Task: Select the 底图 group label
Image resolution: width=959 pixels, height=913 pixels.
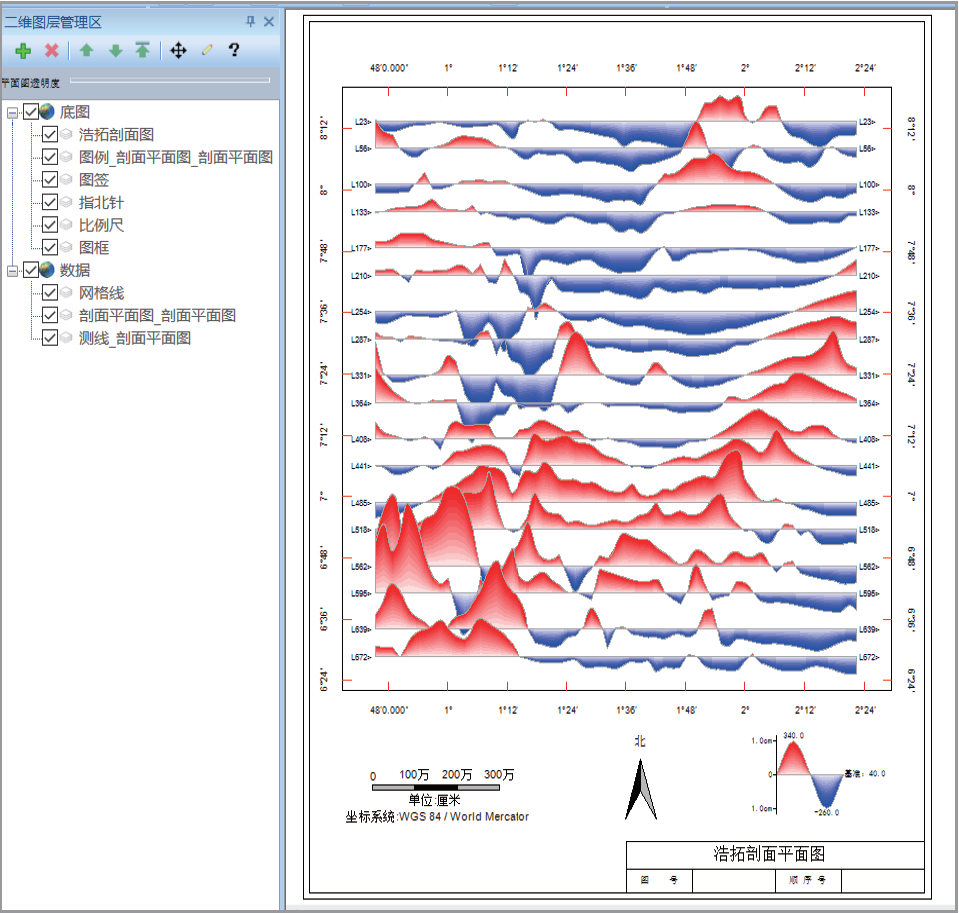Action: tap(75, 112)
